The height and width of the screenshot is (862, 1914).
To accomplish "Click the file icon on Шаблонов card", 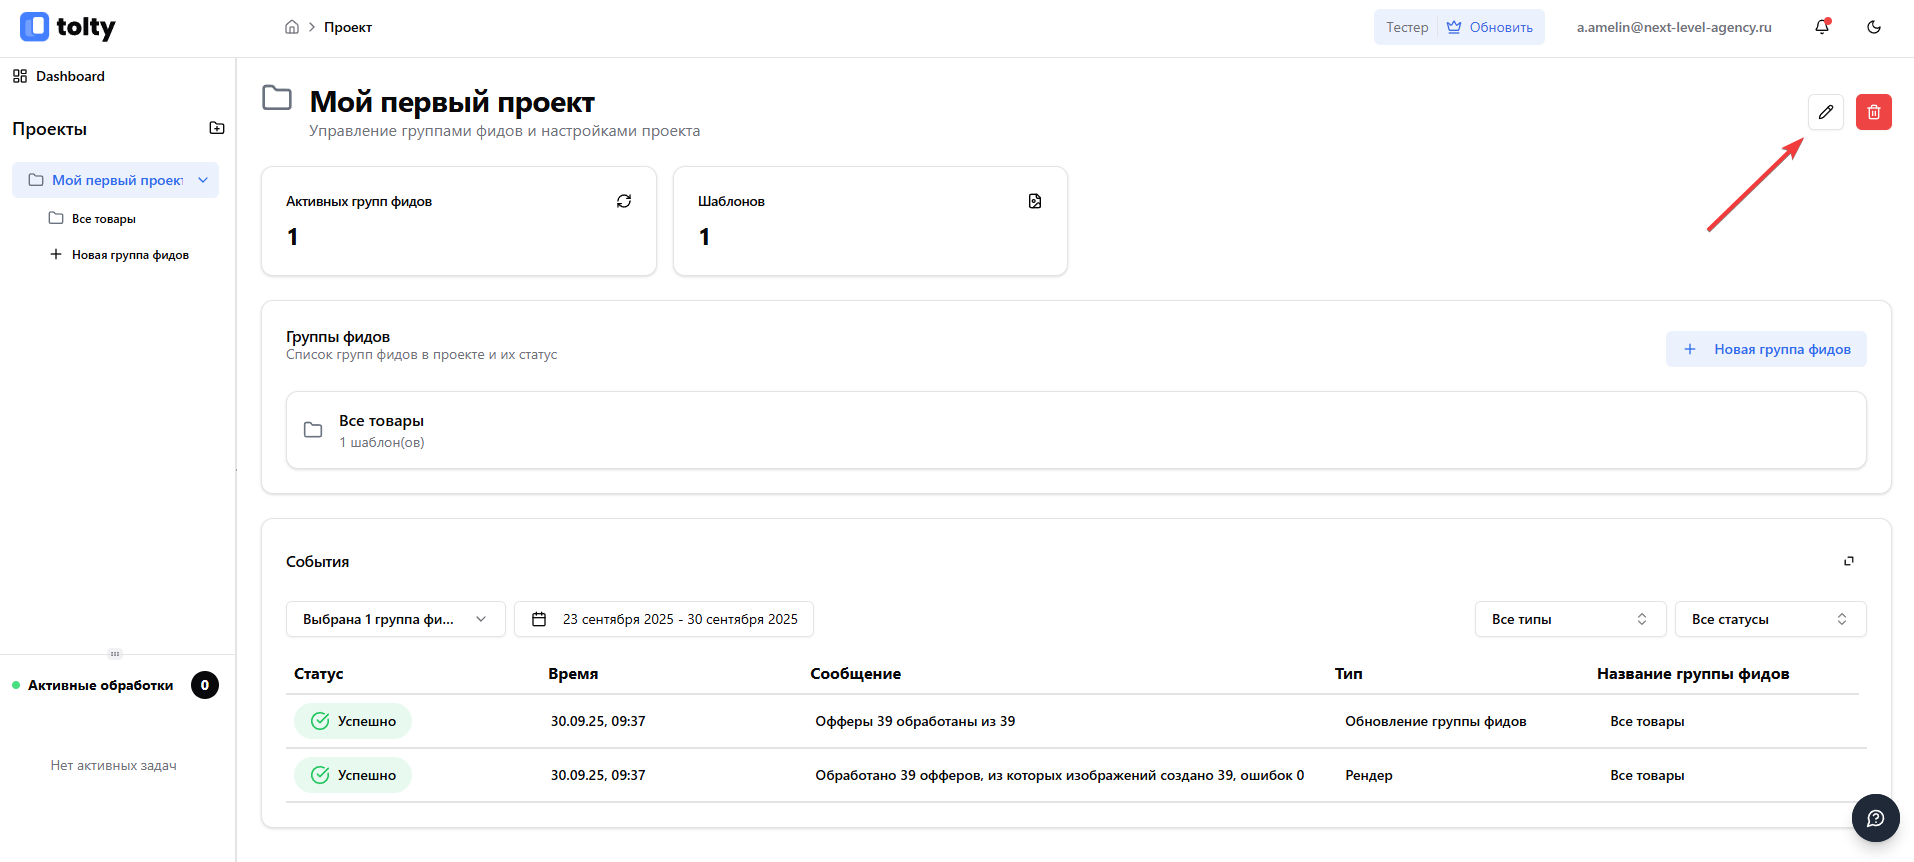I will click(1035, 201).
